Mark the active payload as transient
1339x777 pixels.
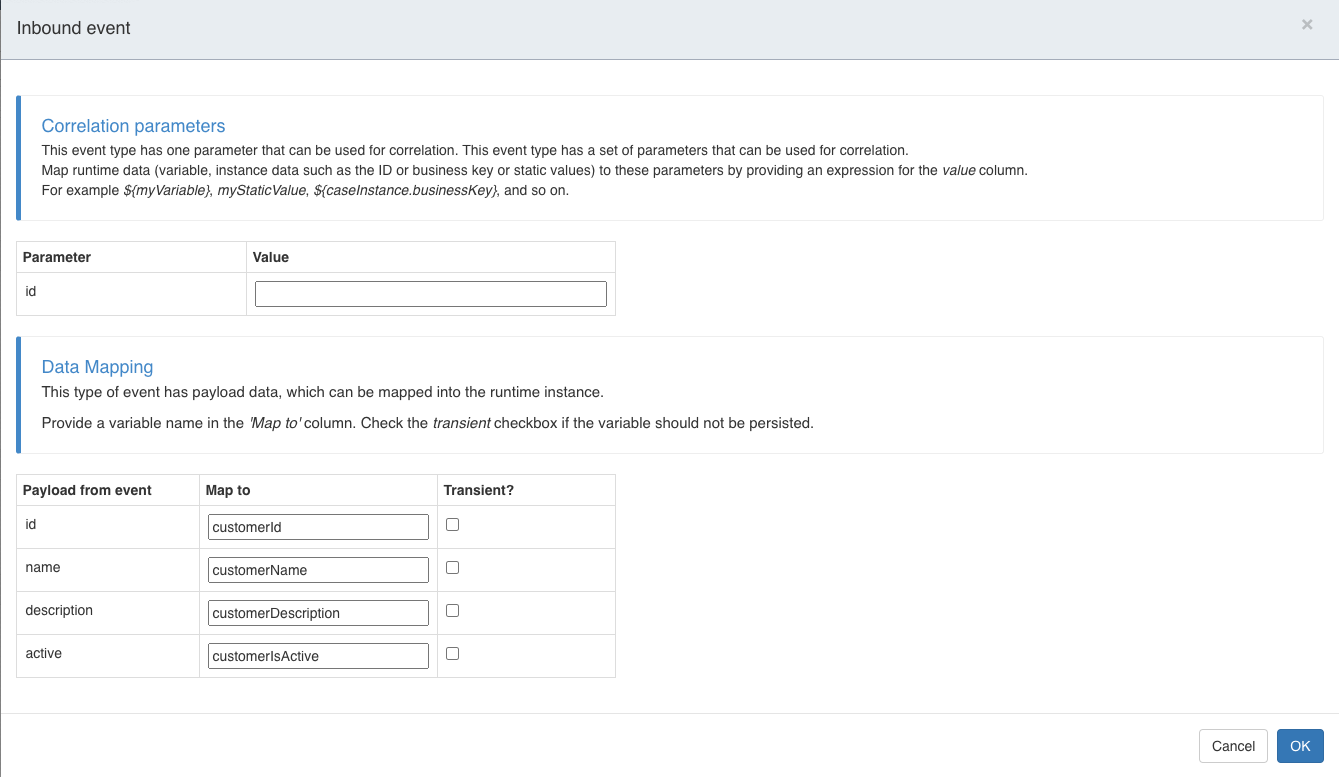[x=452, y=654]
